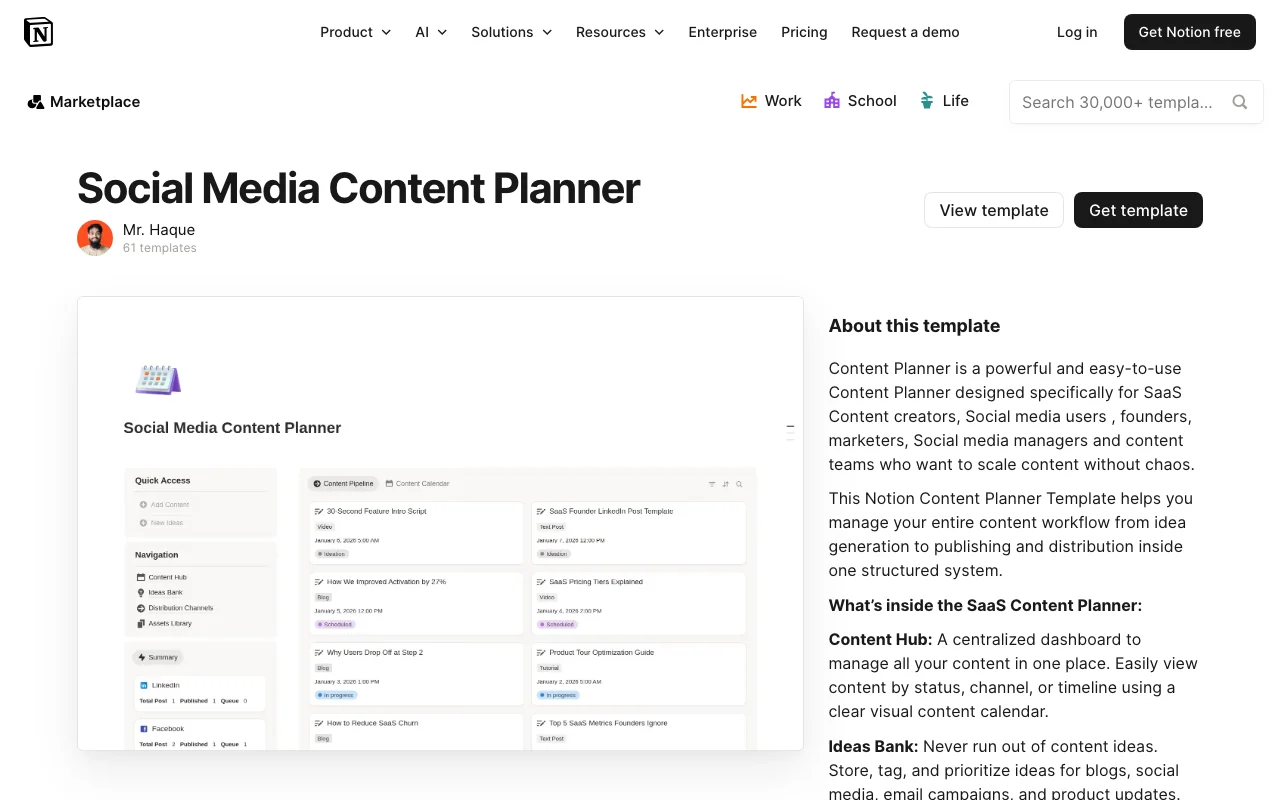Click the Ideas Bank: label
The height and width of the screenshot is (800, 1280).
[874, 746]
